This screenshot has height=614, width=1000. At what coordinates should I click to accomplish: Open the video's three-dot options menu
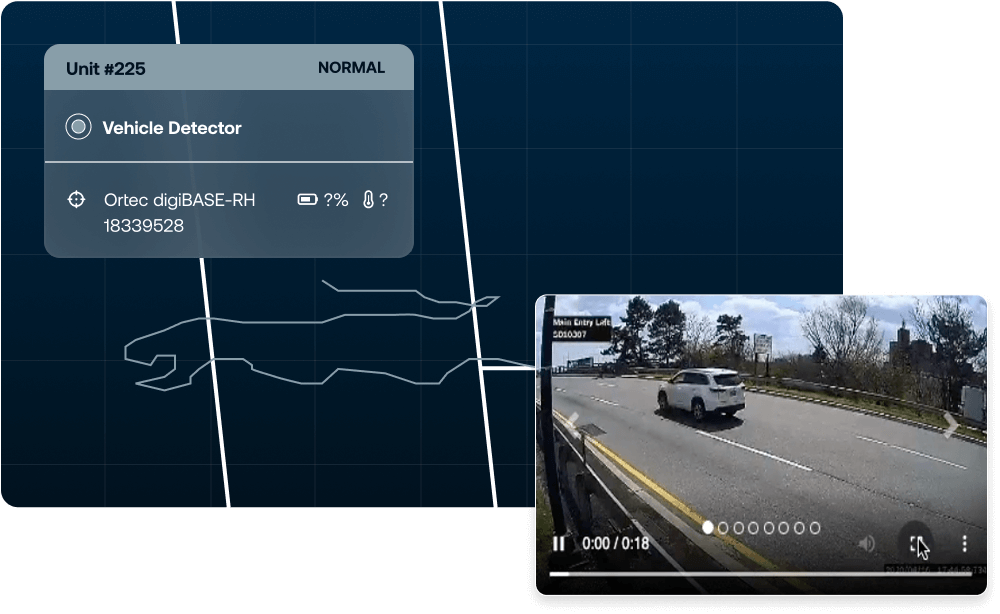click(x=964, y=544)
